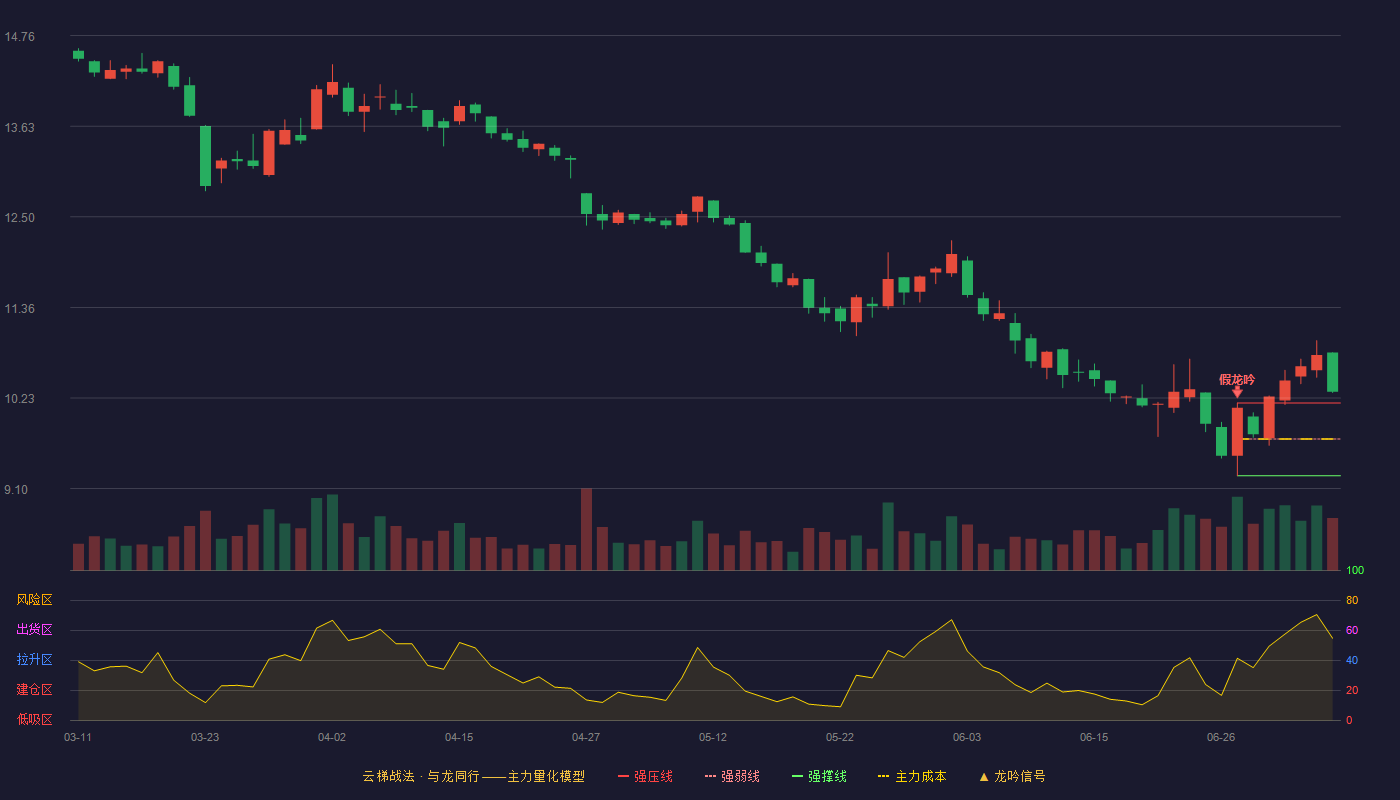Click the 假龙吟 signal marker on chart
The width and height of the screenshot is (1400, 800).
click(x=1237, y=384)
